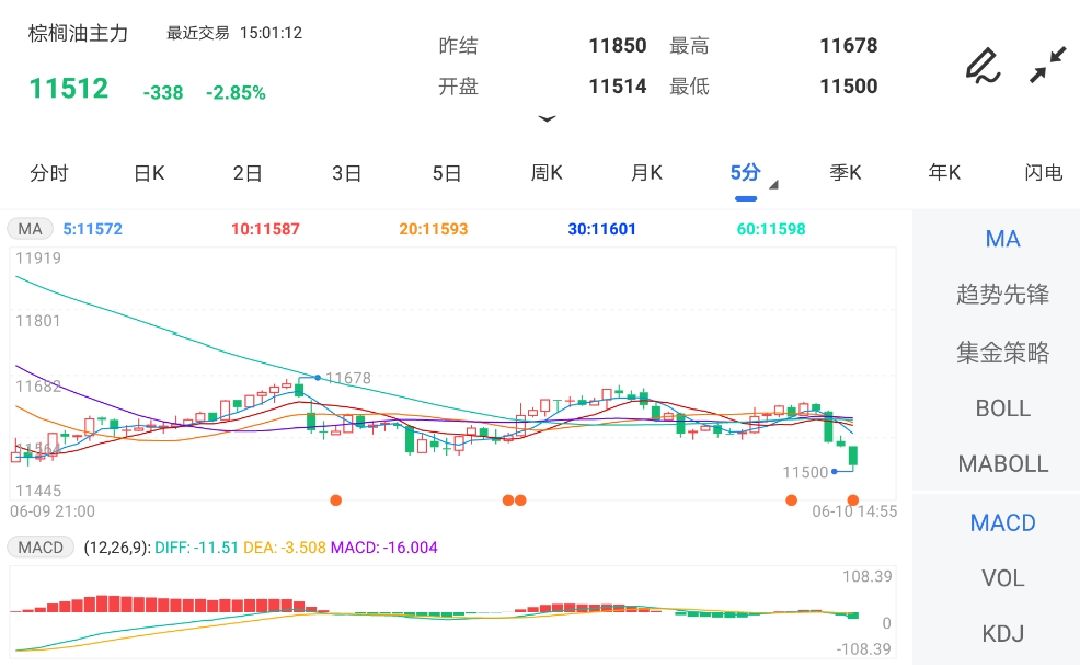
Task: Click the MA indicator label pill
Action: (30, 229)
